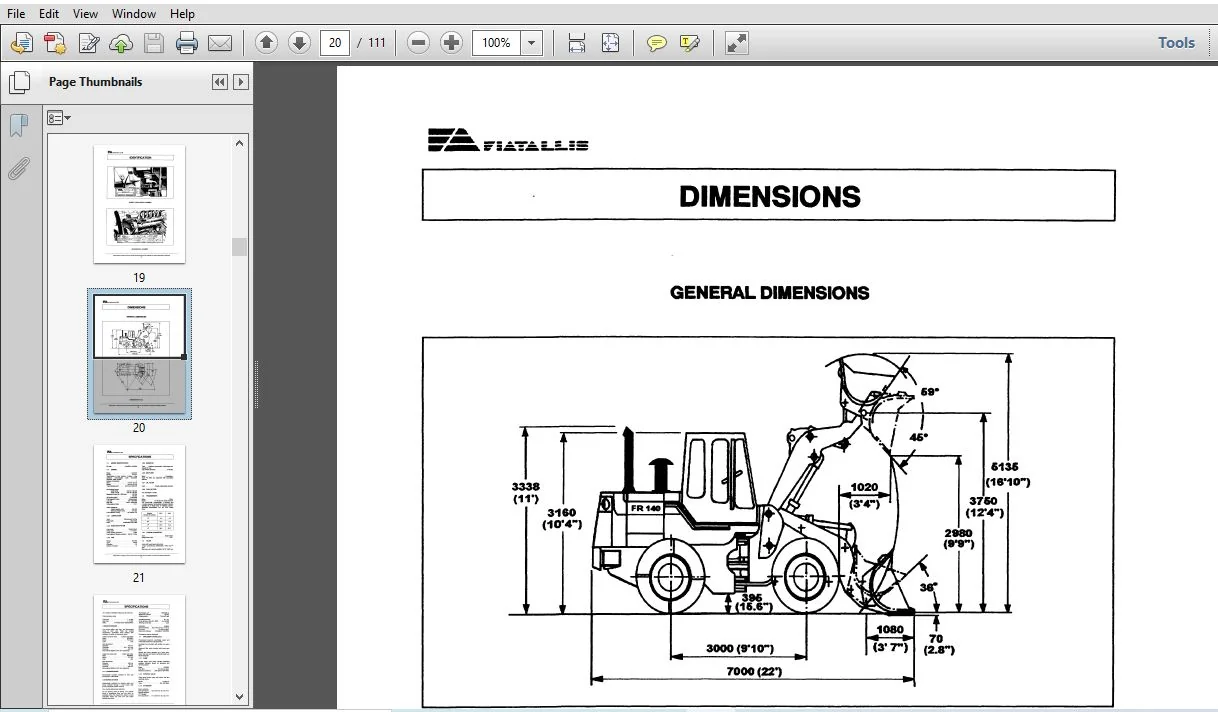Select the page 21 thumbnail

[139, 504]
